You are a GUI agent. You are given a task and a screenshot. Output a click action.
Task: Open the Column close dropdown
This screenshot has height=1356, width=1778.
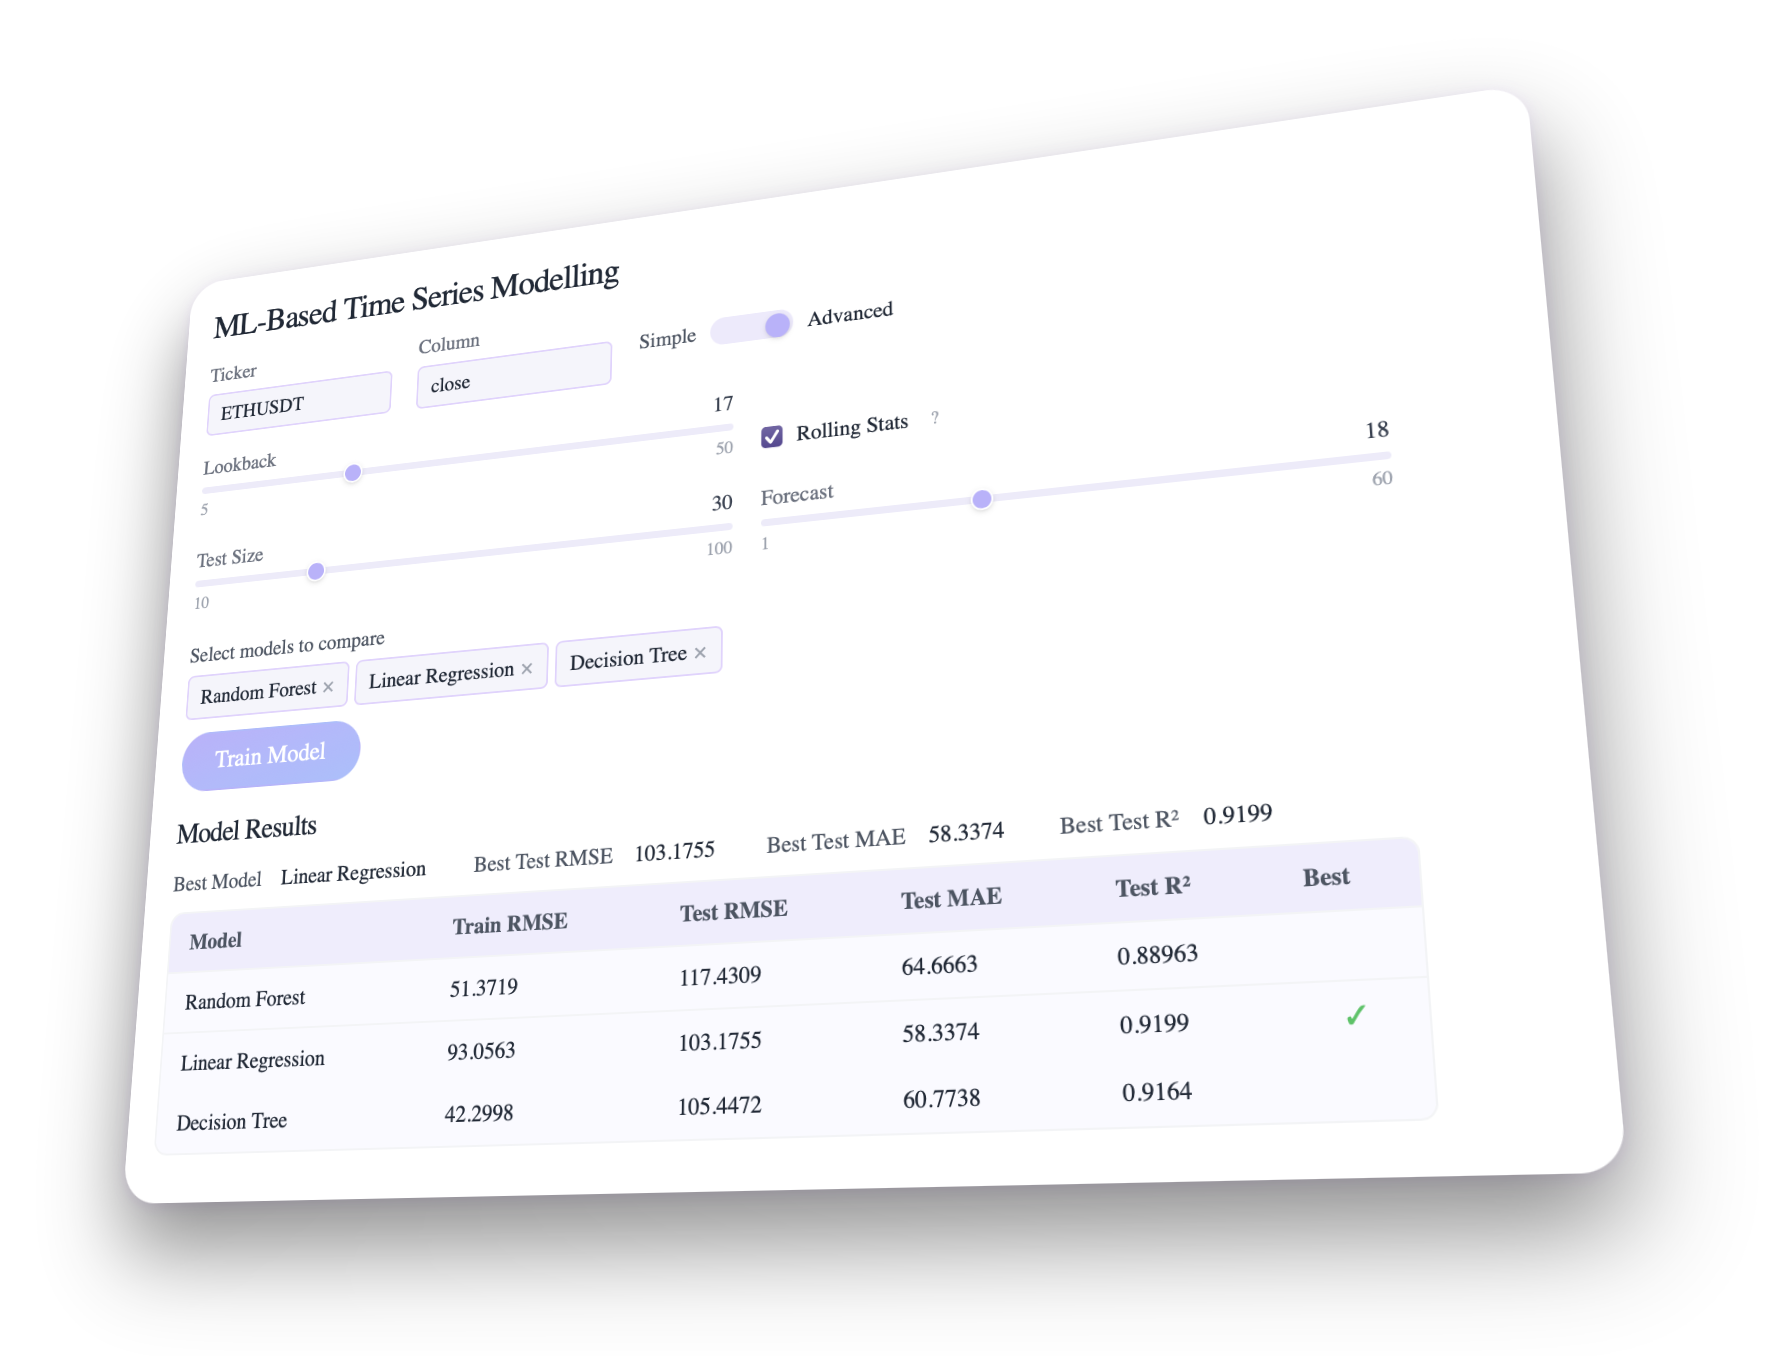point(513,375)
